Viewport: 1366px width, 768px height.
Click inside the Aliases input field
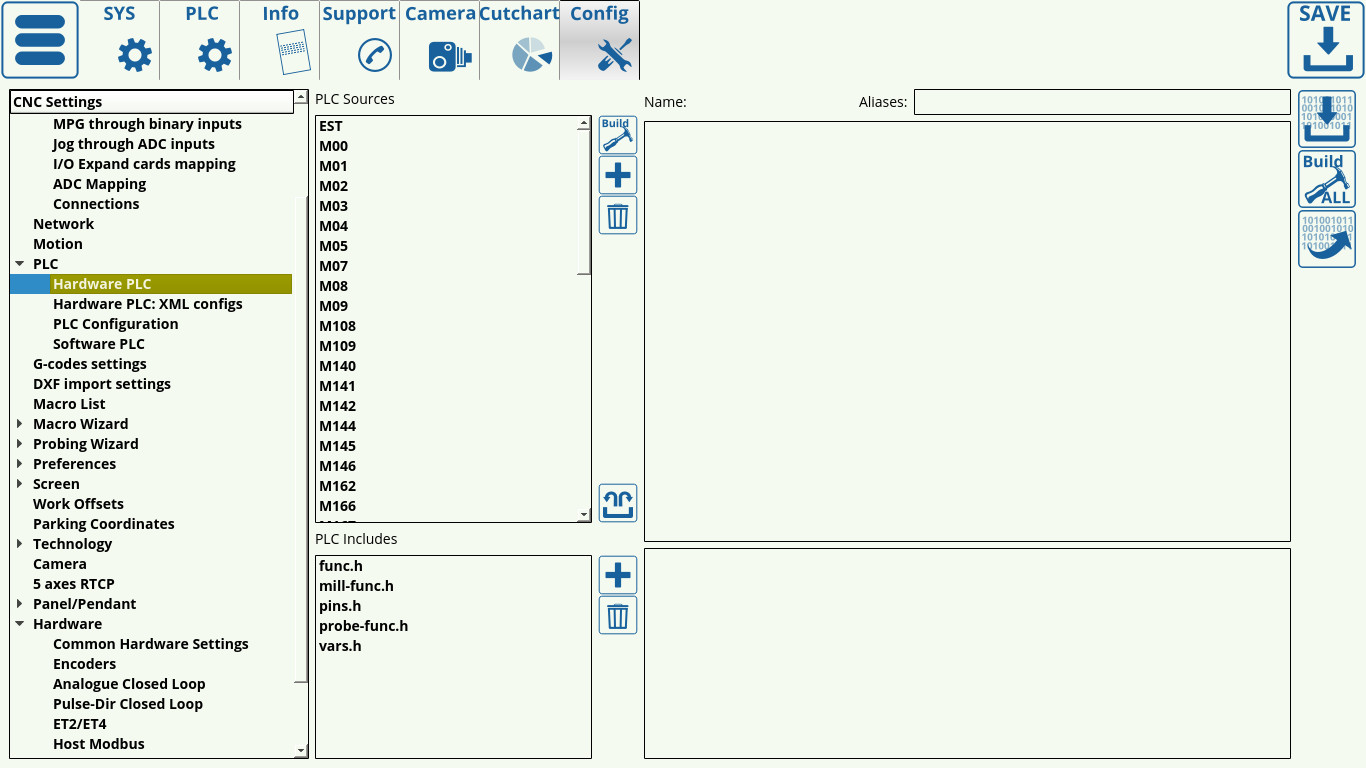pos(1100,101)
